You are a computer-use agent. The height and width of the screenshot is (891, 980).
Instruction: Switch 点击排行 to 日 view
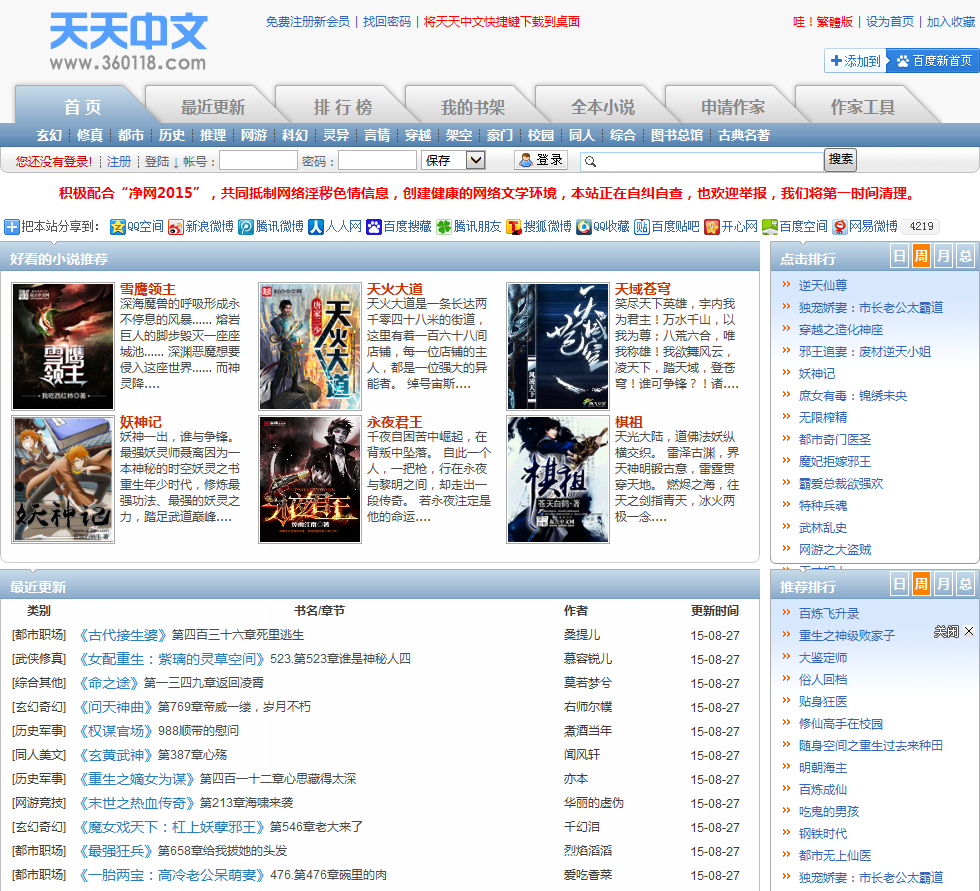[x=899, y=256]
